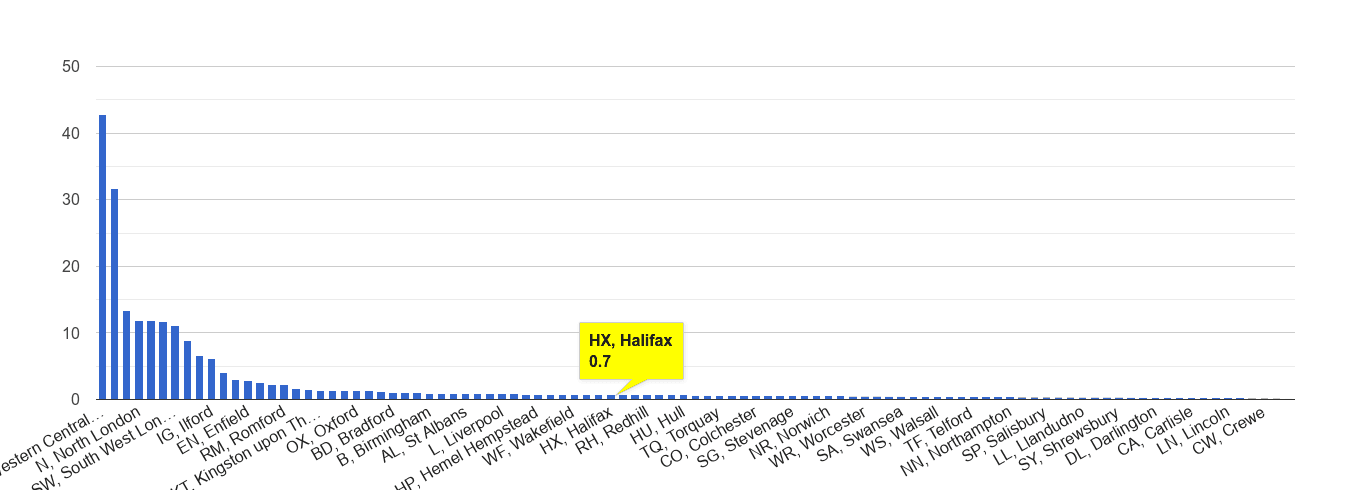Click the y-axis value 40
Viewport: 1350px width, 490px height.
(71, 133)
